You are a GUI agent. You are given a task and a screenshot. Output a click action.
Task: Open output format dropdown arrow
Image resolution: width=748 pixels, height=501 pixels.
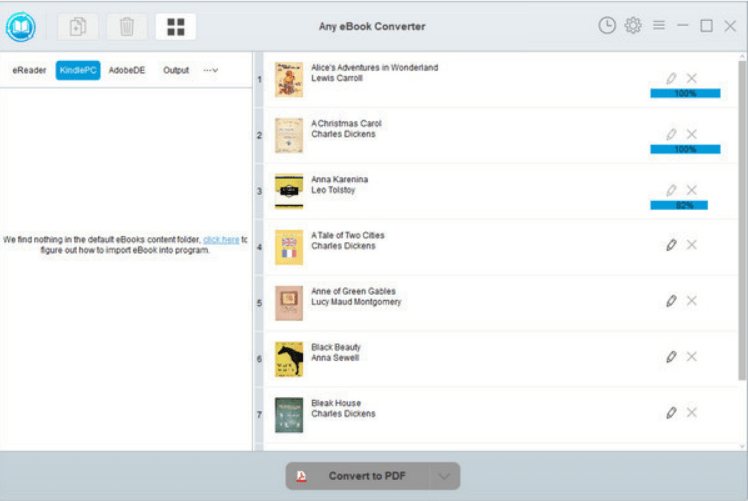pos(444,476)
